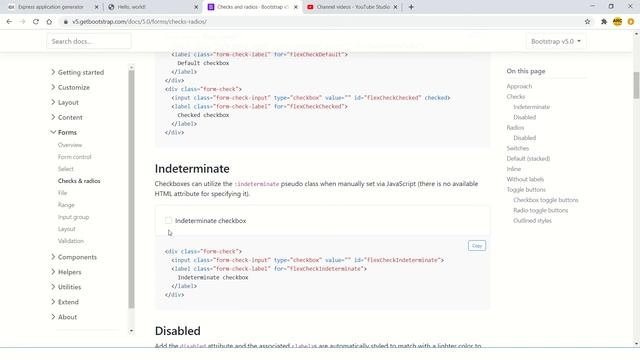This screenshot has width=640, height=360.
Task: Expand the Components section
Action: (x=74, y=257)
